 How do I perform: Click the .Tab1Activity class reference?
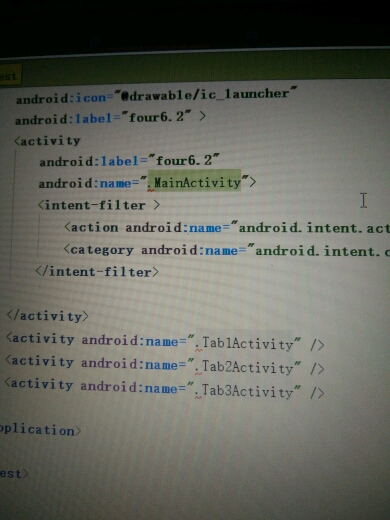tap(244, 343)
